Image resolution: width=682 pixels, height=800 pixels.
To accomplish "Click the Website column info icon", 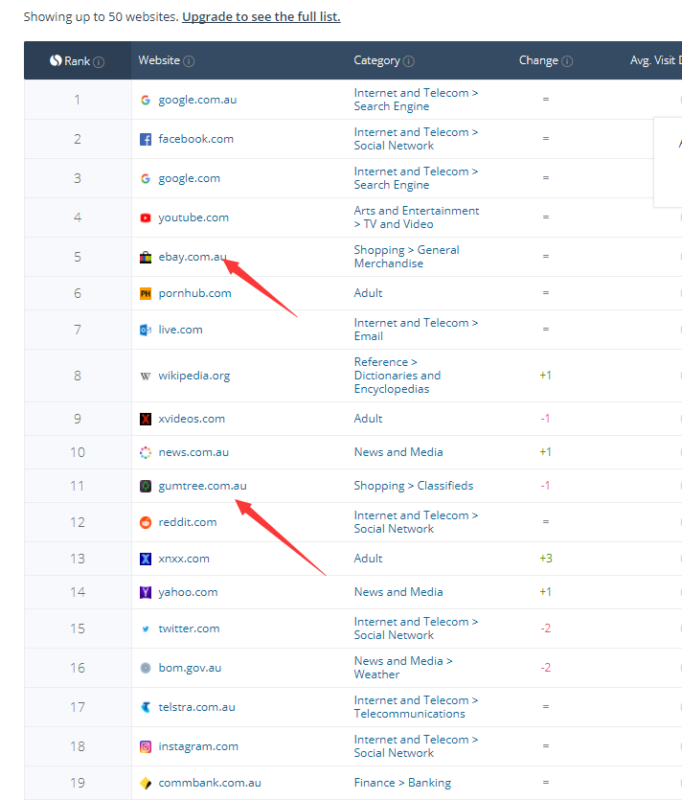I will coord(189,61).
